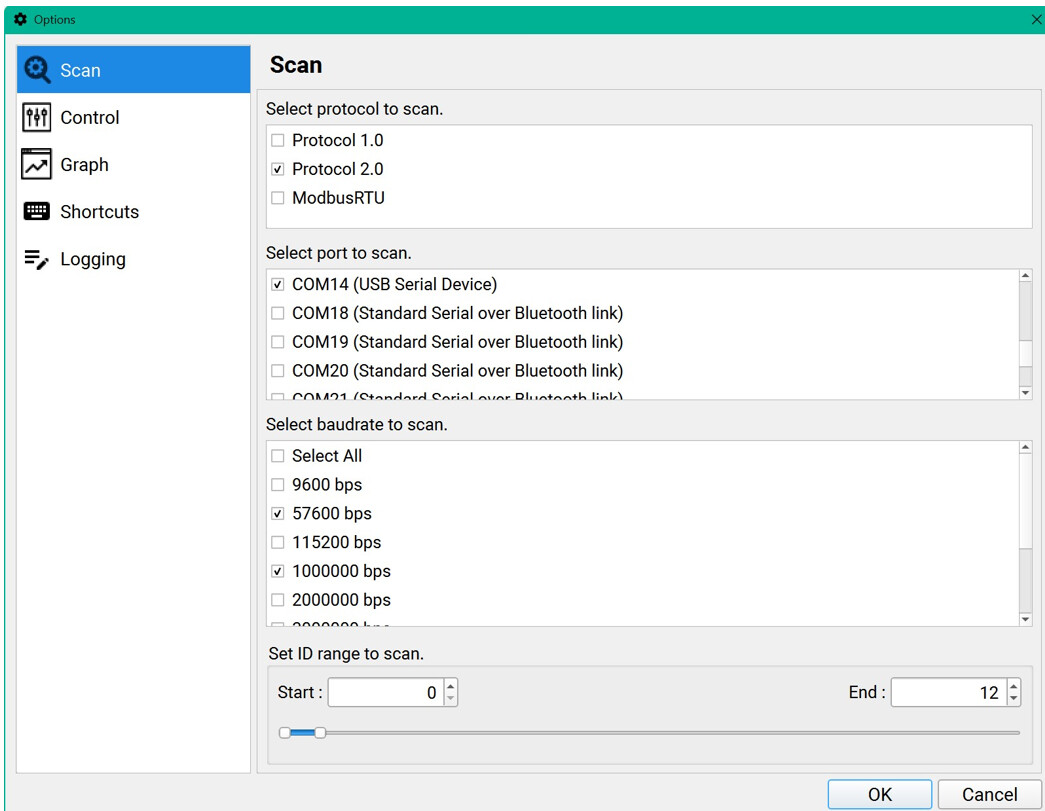Click the ID range slider end handle
1045x811 pixels.
pos(320,733)
